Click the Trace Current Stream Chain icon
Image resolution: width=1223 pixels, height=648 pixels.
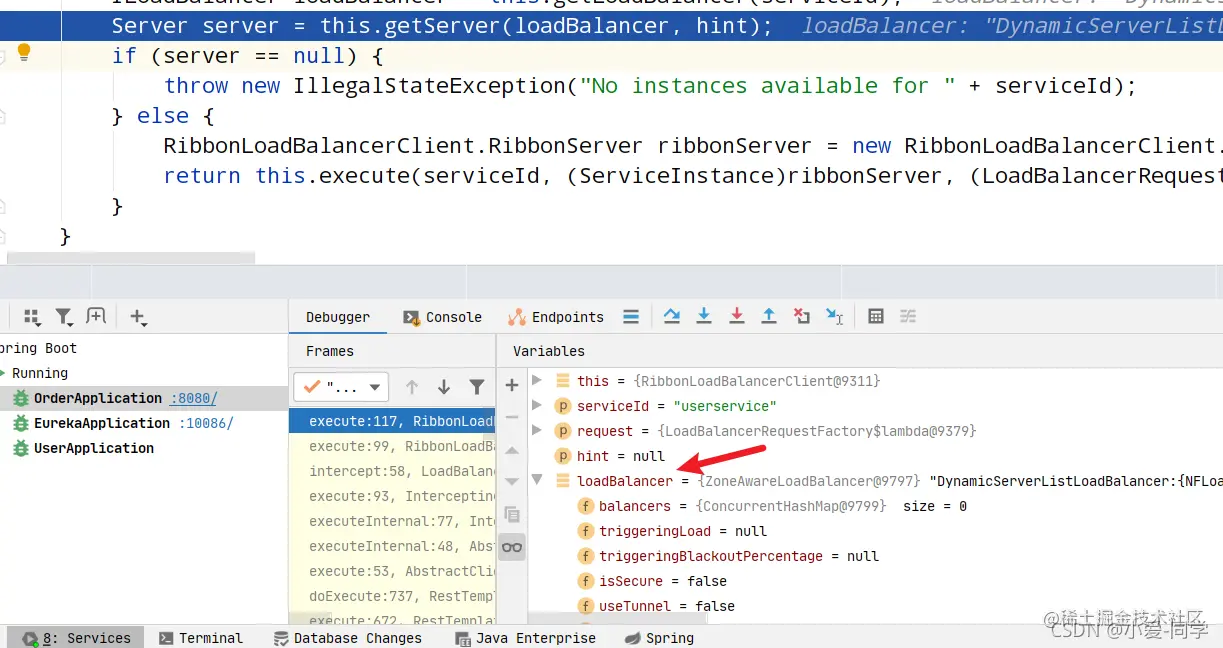click(x=908, y=316)
